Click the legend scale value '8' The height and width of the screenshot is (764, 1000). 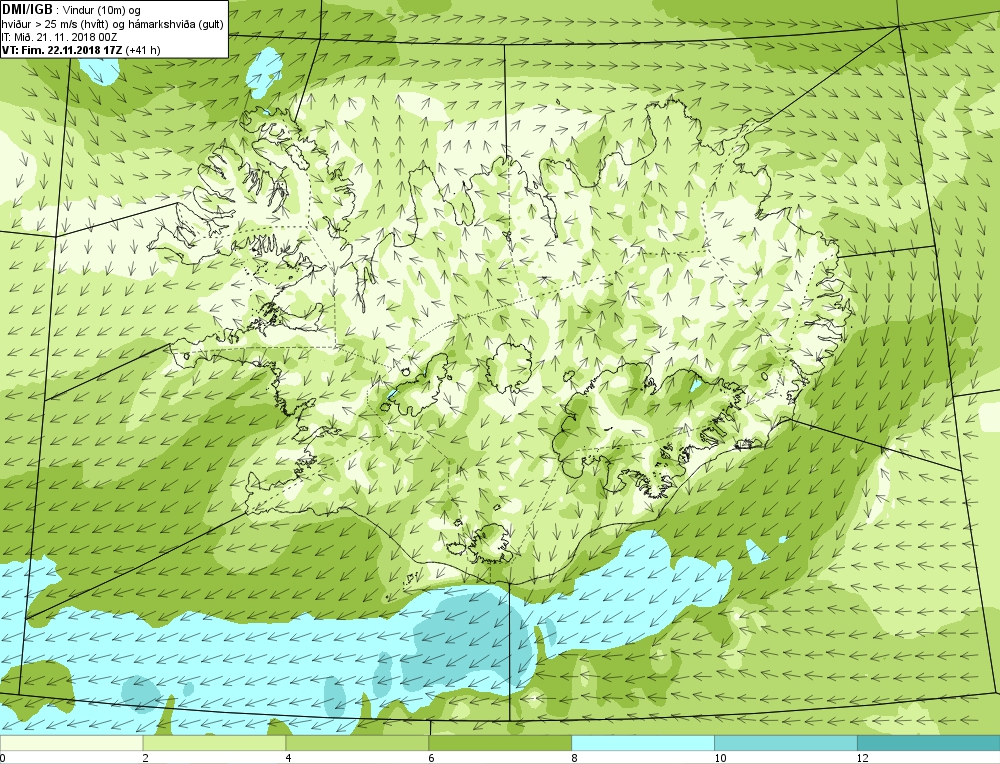coord(575,758)
